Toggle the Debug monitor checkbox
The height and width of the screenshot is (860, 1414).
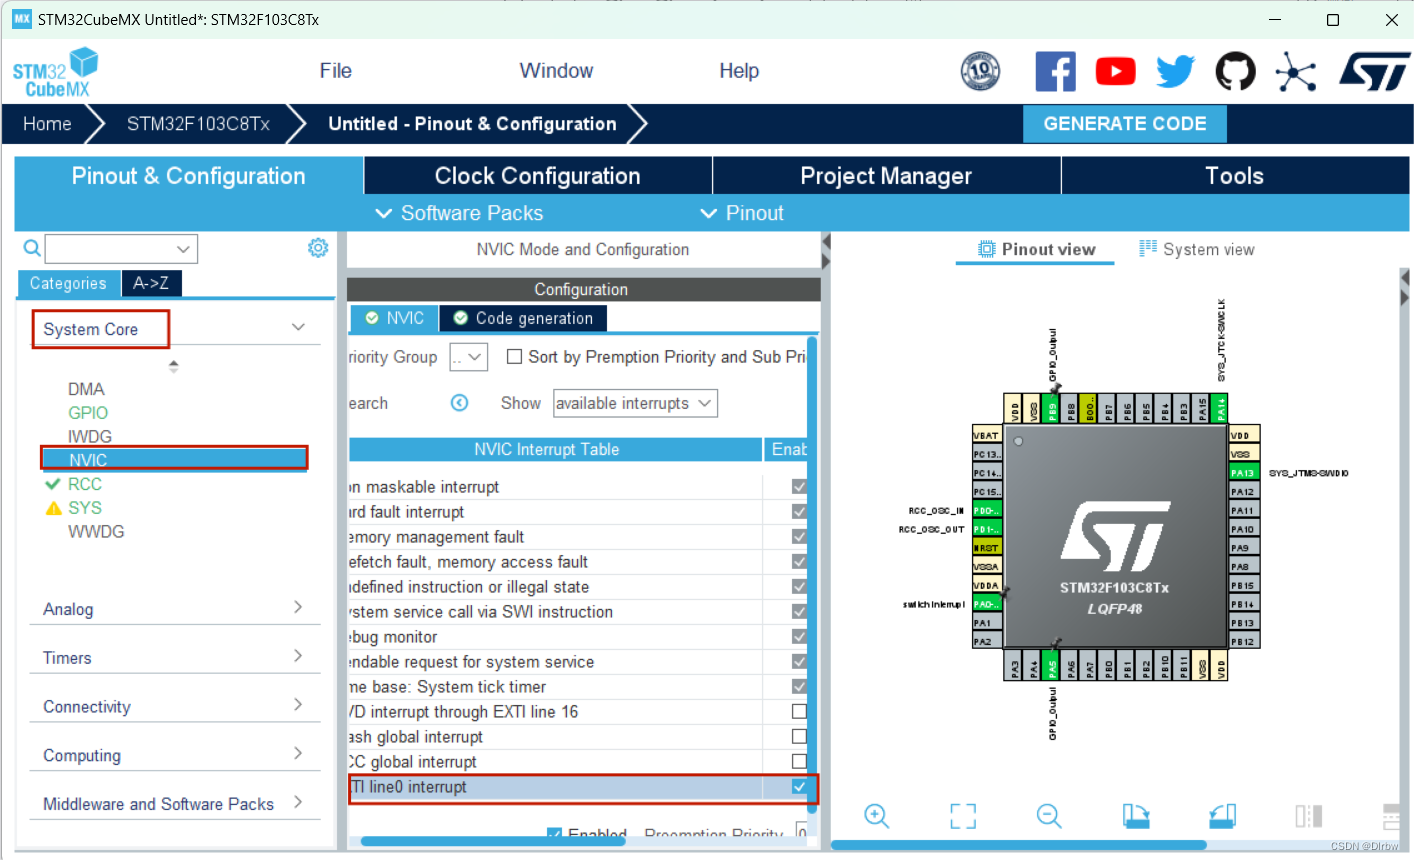click(799, 637)
